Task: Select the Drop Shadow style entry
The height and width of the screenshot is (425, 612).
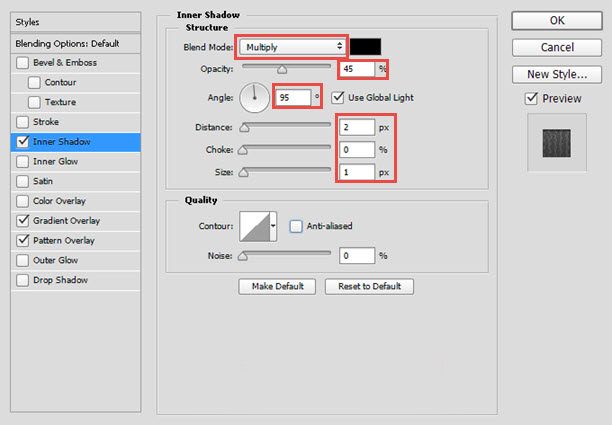Action: click(x=60, y=280)
